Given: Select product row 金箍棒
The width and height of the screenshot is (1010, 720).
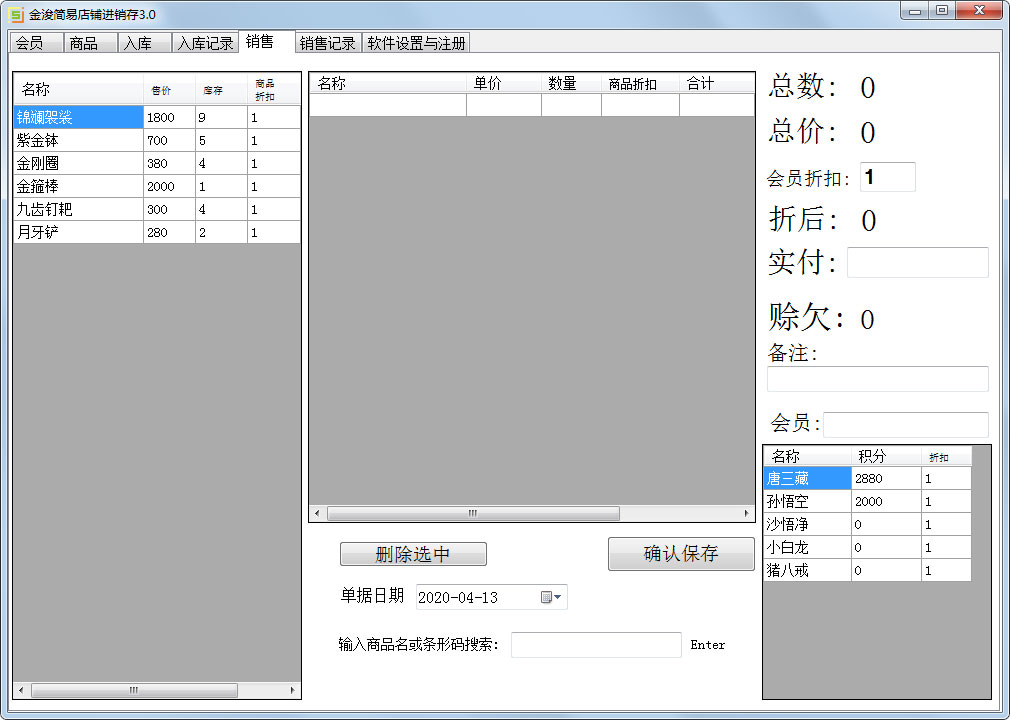Looking at the screenshot, I should click(157, 186).
